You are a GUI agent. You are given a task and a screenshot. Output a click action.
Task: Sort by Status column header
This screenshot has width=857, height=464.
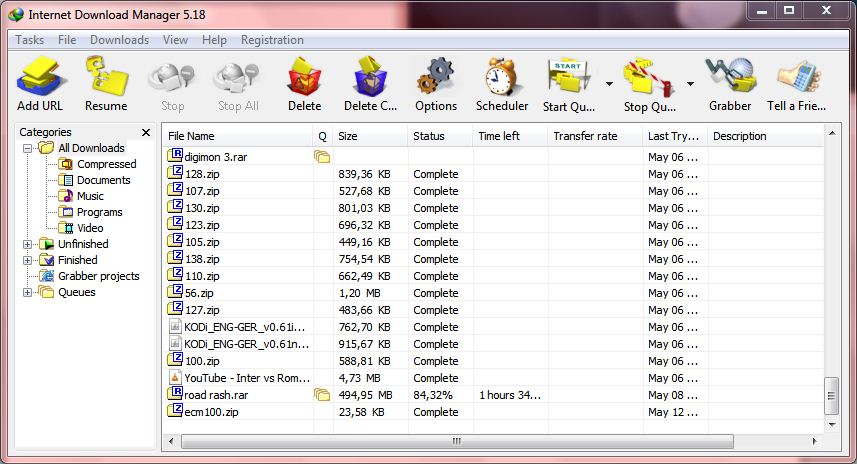tap(440, 136)
